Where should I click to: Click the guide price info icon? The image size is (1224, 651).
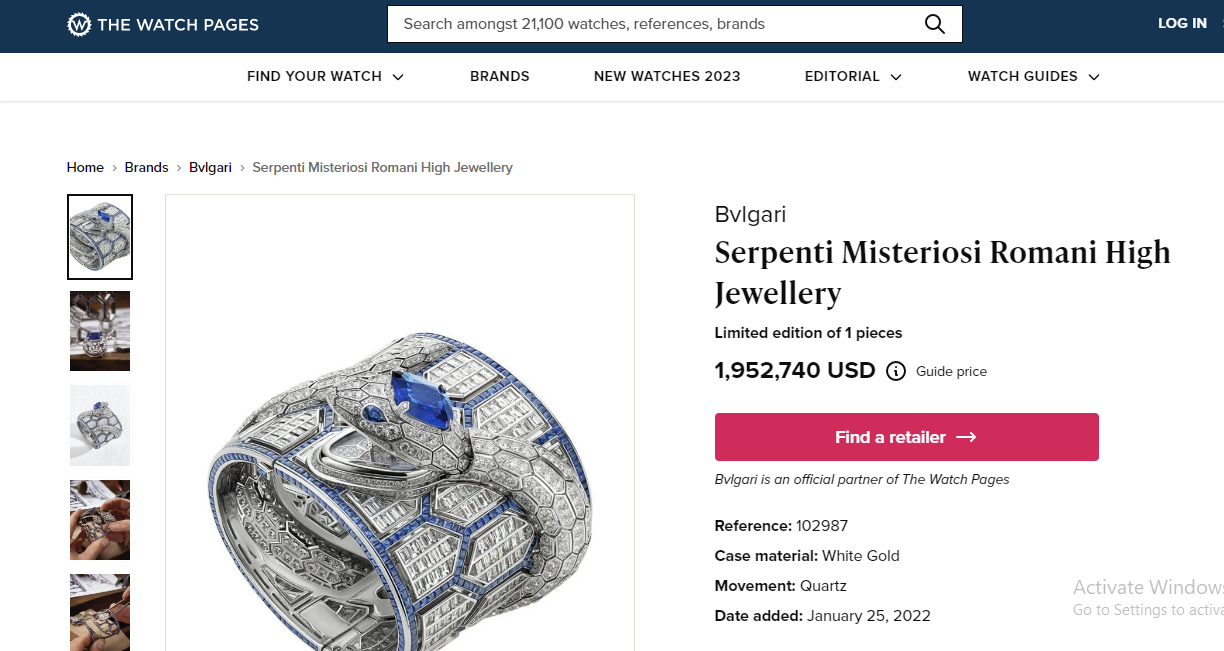point(896,371)
